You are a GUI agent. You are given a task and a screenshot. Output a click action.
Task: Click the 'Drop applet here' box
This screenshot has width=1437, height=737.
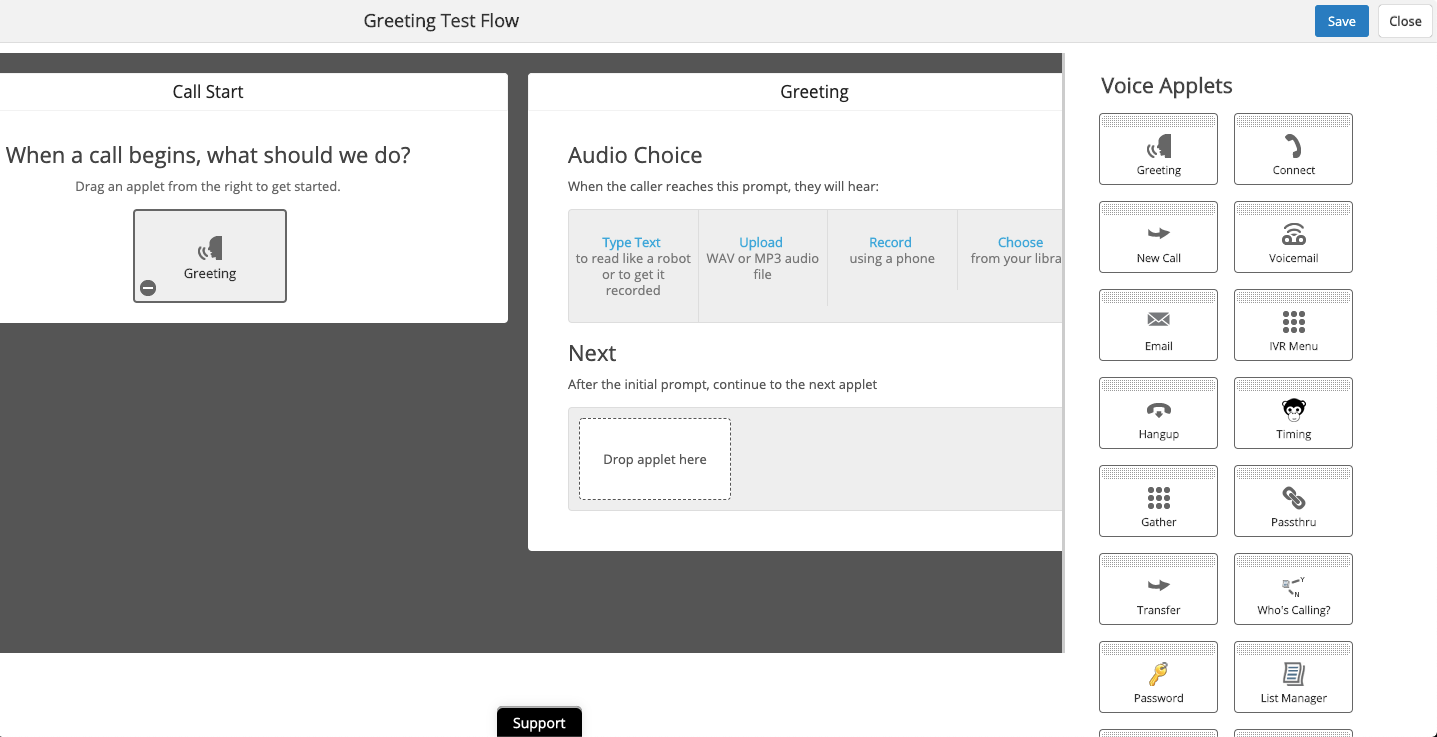[655, 459]
